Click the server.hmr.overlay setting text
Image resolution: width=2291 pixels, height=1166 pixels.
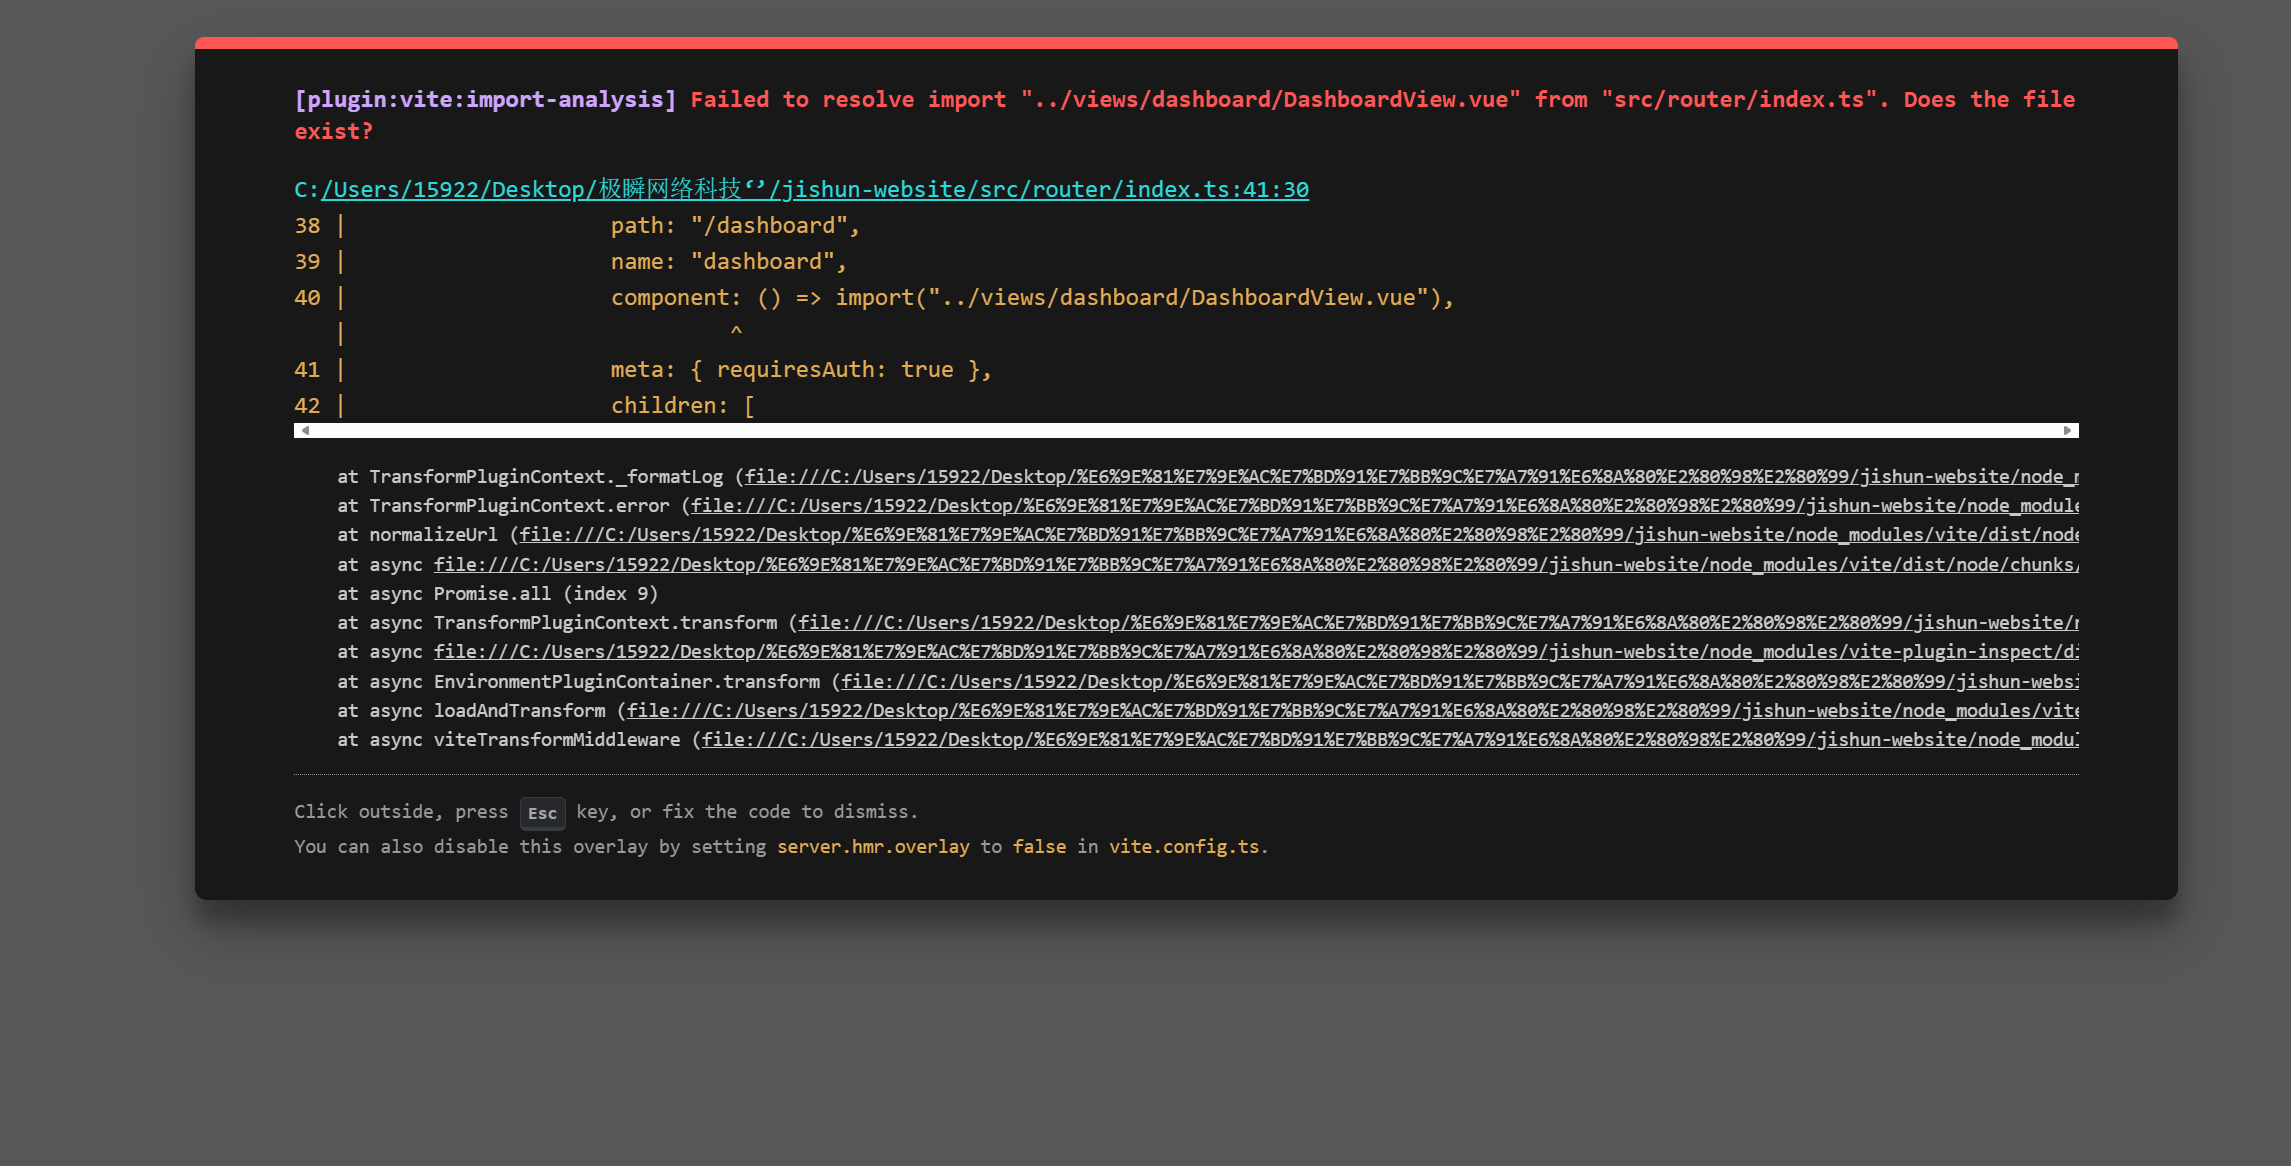(x=873, y=847)
